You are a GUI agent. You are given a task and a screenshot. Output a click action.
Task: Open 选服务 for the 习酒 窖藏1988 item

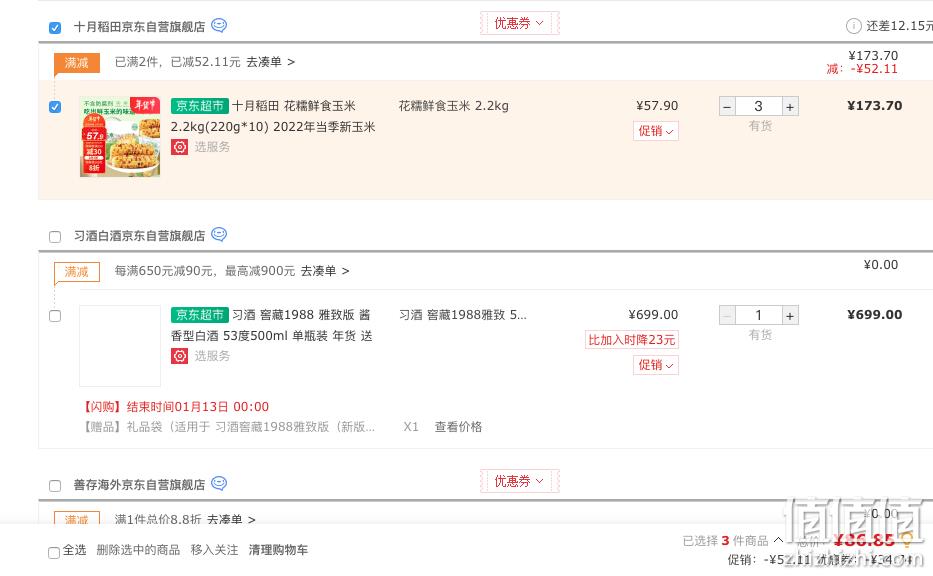pos(212,355)
